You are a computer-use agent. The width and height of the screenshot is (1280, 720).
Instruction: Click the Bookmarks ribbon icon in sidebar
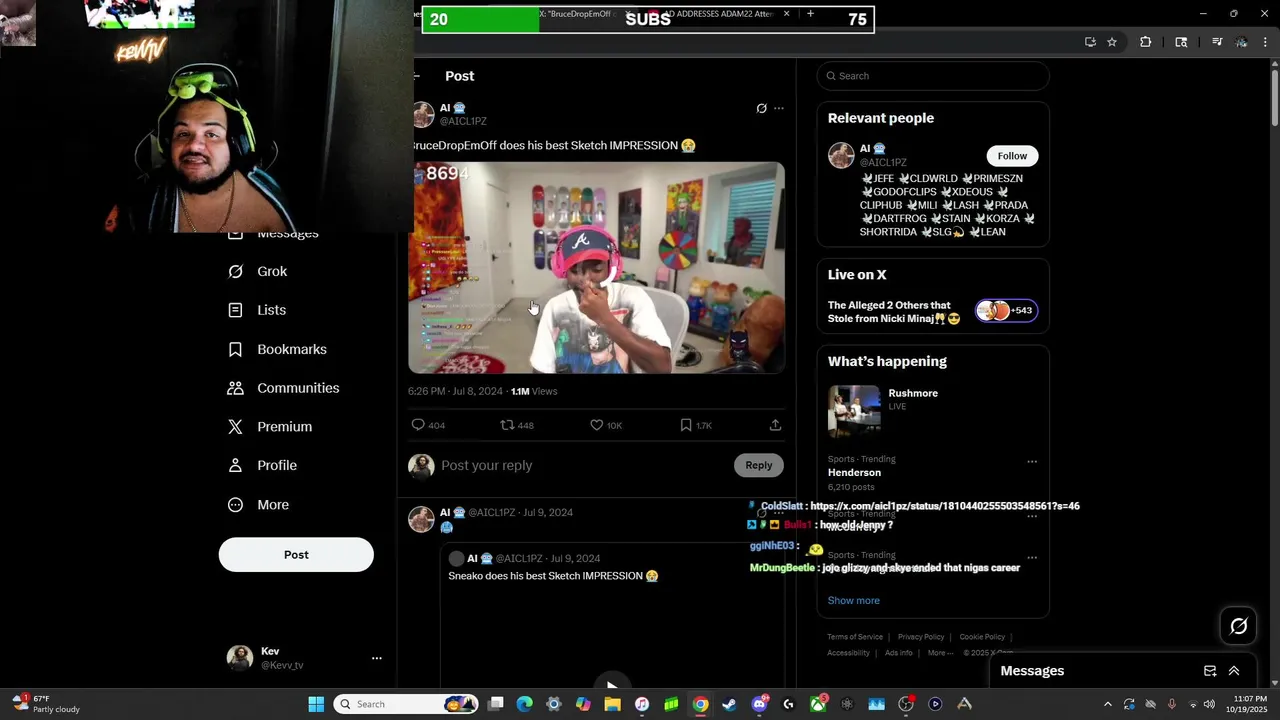pos(235,349)
